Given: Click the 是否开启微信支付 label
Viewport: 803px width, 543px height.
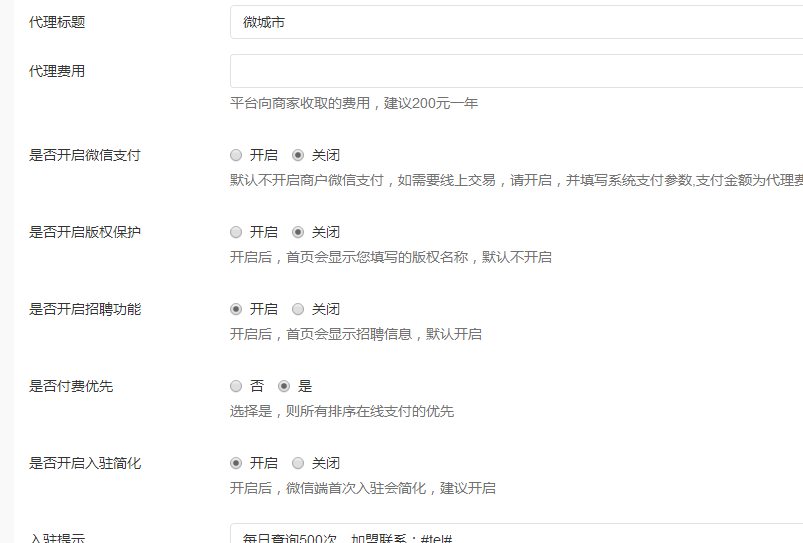Looking at the screenshot, I should pyautogui.click(x=85, y=155).
